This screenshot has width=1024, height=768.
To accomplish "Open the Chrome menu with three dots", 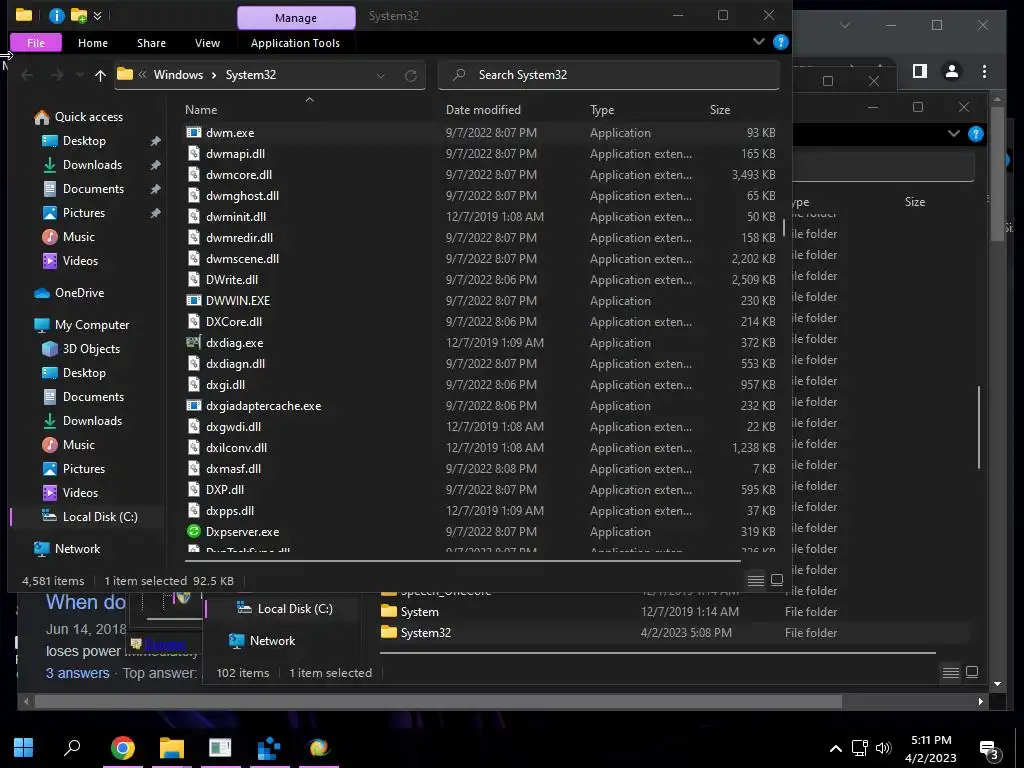I will point(984,71).
